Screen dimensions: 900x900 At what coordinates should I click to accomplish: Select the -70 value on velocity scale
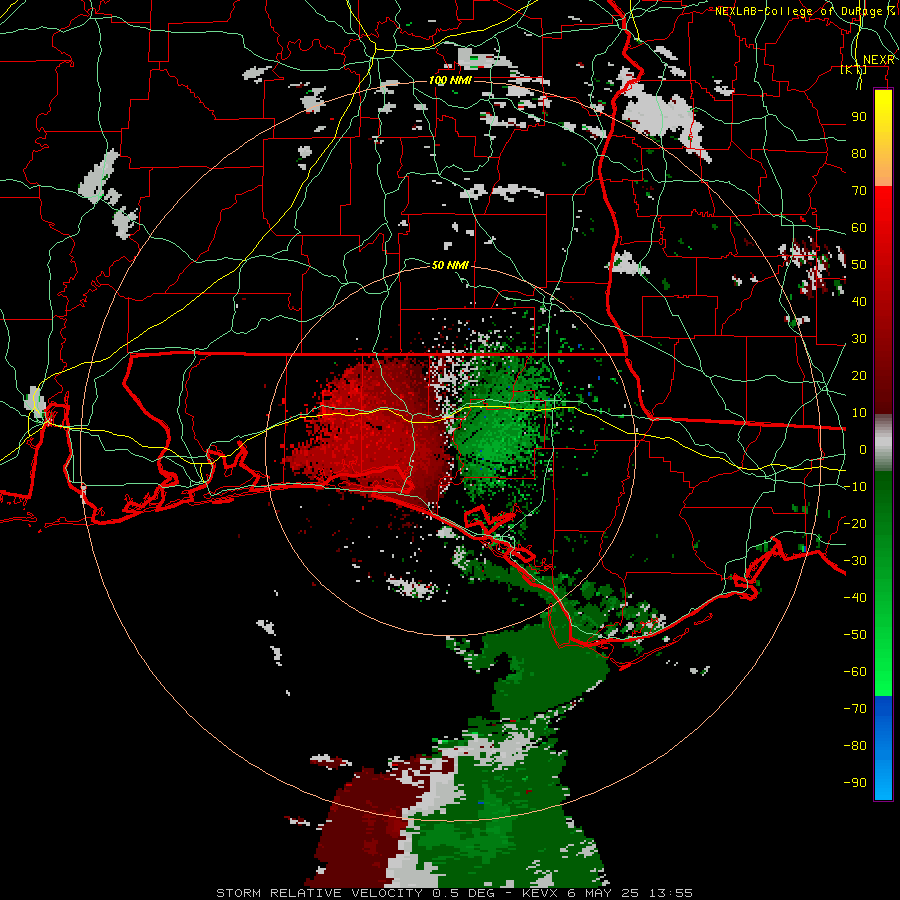point(855,709)
